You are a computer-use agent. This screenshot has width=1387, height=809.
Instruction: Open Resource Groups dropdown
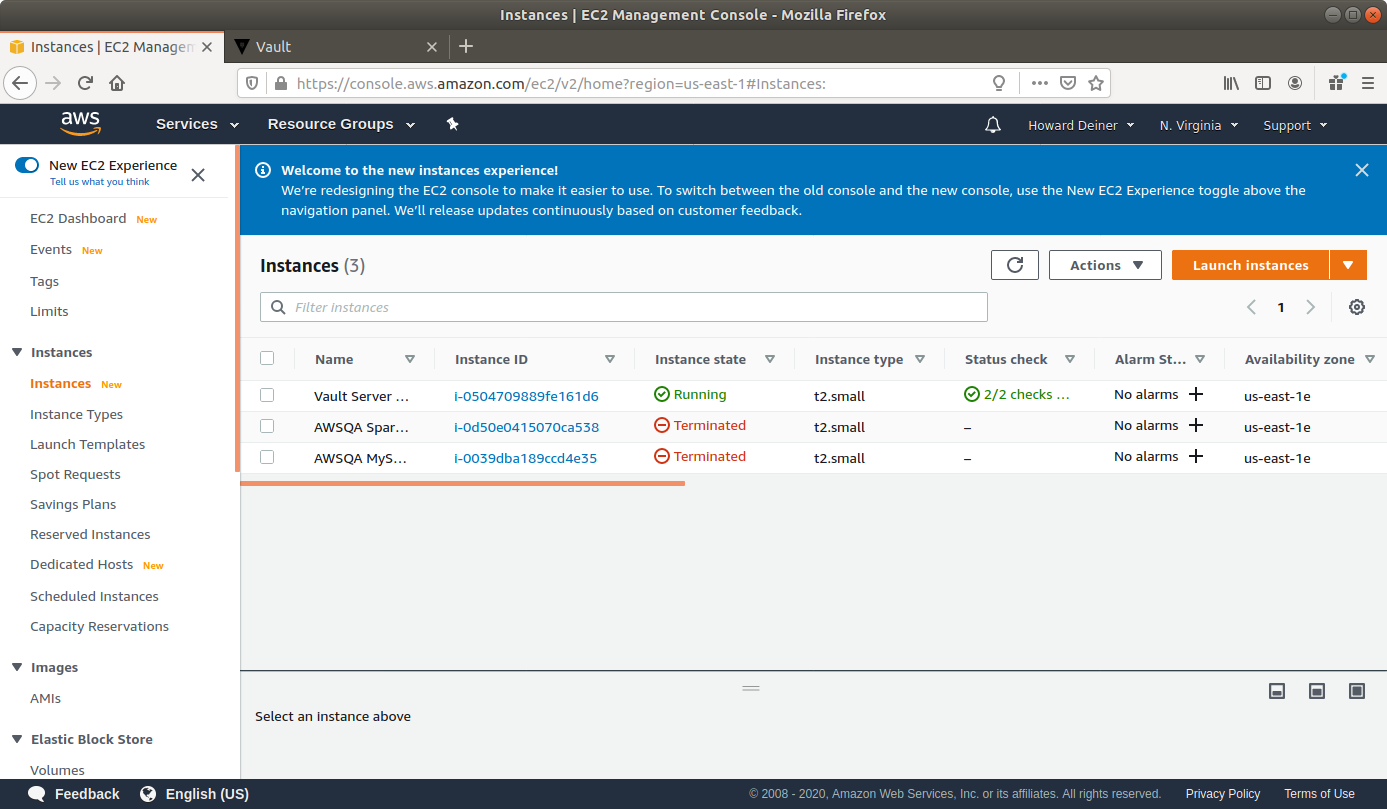point(343,124)
